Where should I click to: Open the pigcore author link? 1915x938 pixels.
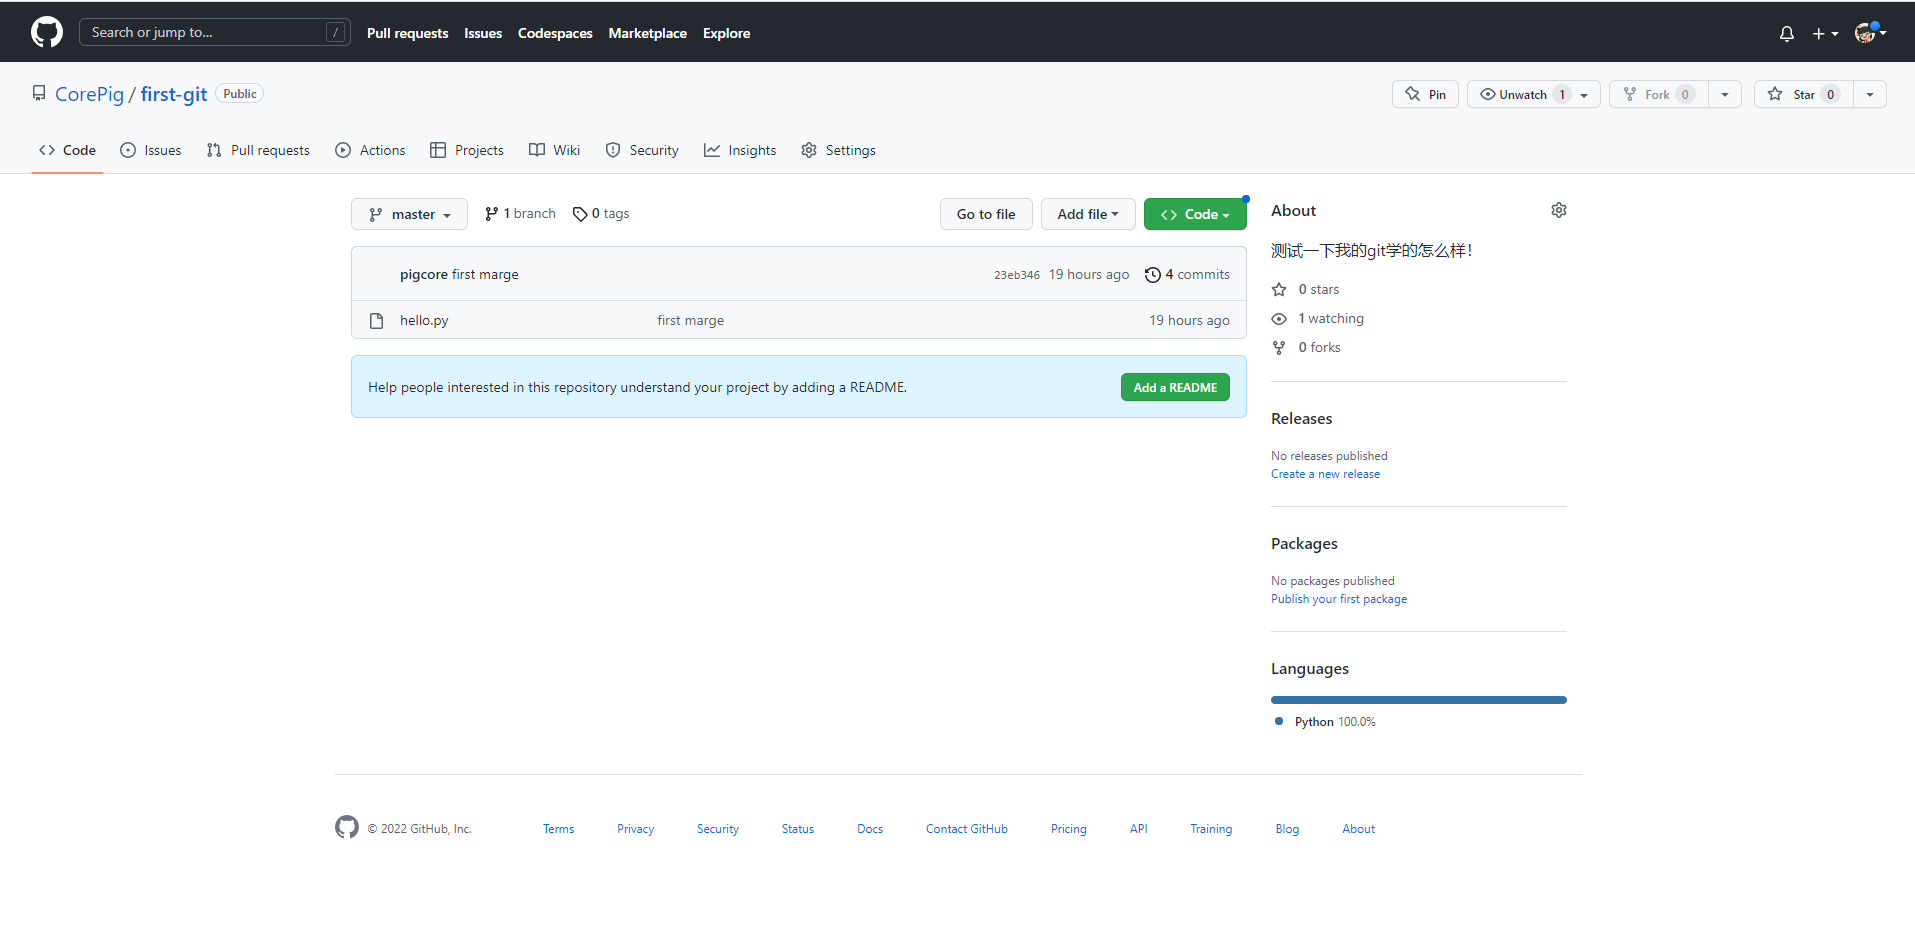coord(424,275)
